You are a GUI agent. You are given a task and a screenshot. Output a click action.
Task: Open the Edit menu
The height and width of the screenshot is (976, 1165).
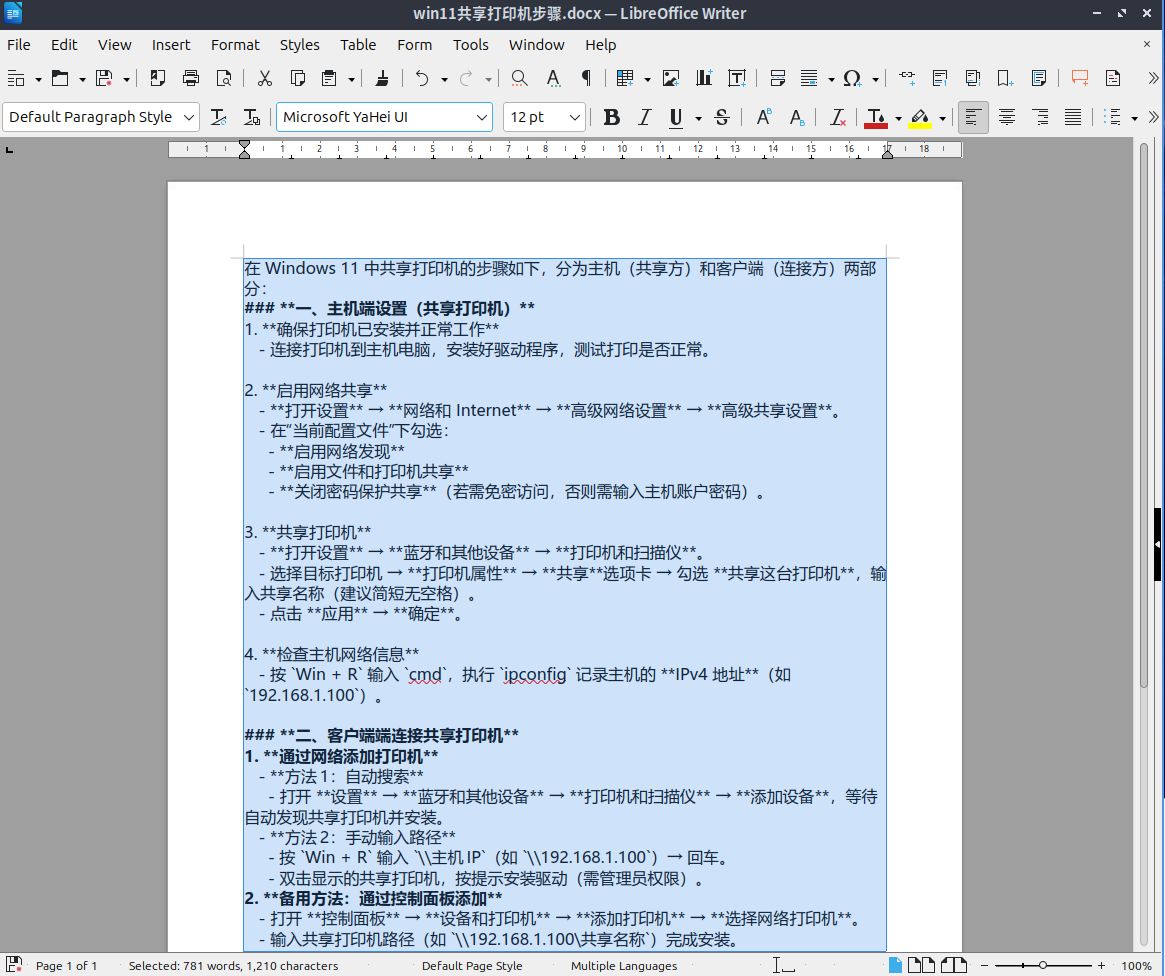click(x=64, y=45)
